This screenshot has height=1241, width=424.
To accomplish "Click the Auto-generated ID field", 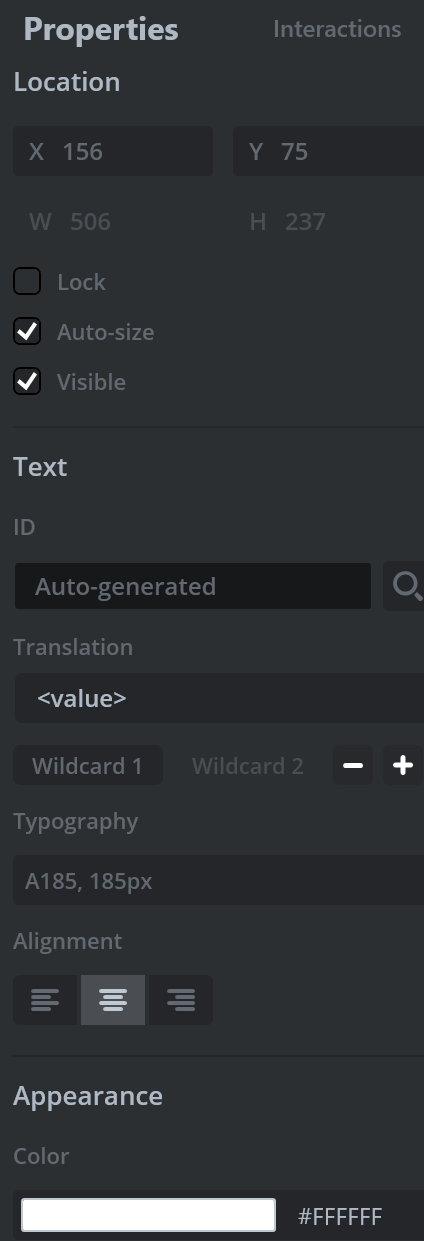I will coord(193,586).
